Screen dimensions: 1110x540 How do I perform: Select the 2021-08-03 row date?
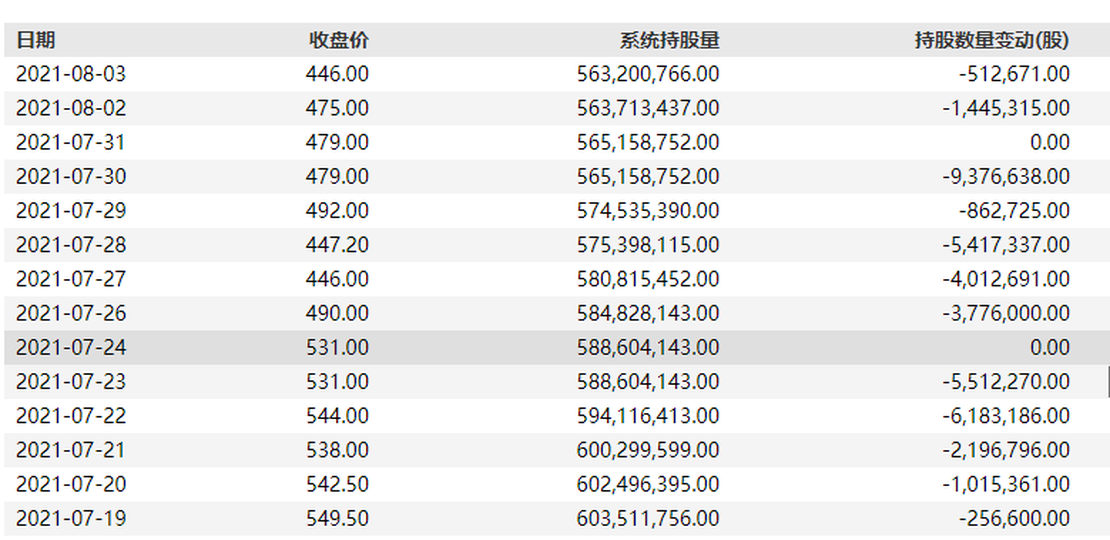pyautogui.click(x=71, y=74)
